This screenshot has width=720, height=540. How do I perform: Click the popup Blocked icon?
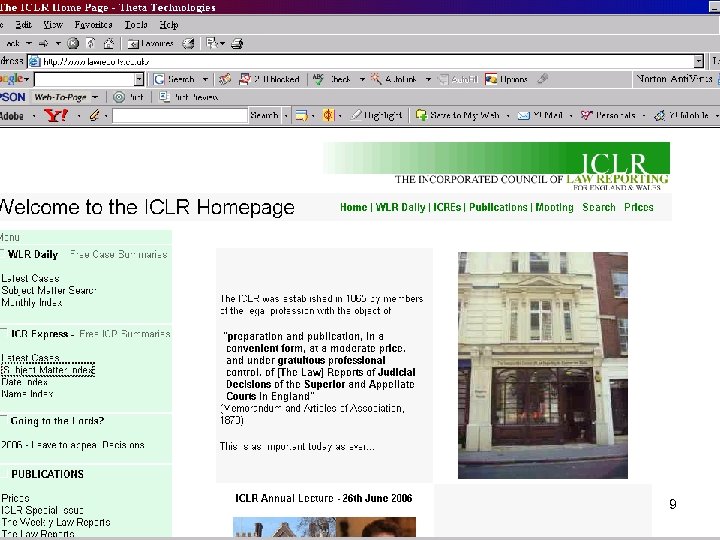click(x=245, y=79)
